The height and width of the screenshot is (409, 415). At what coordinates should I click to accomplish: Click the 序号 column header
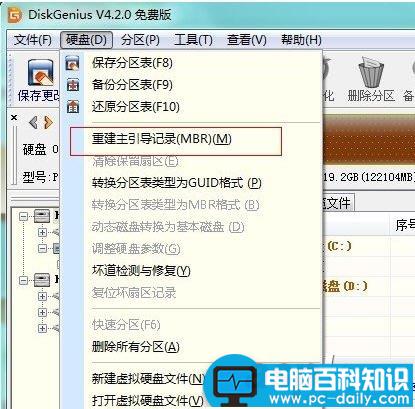pyautogui.click(x=404, y=226)
